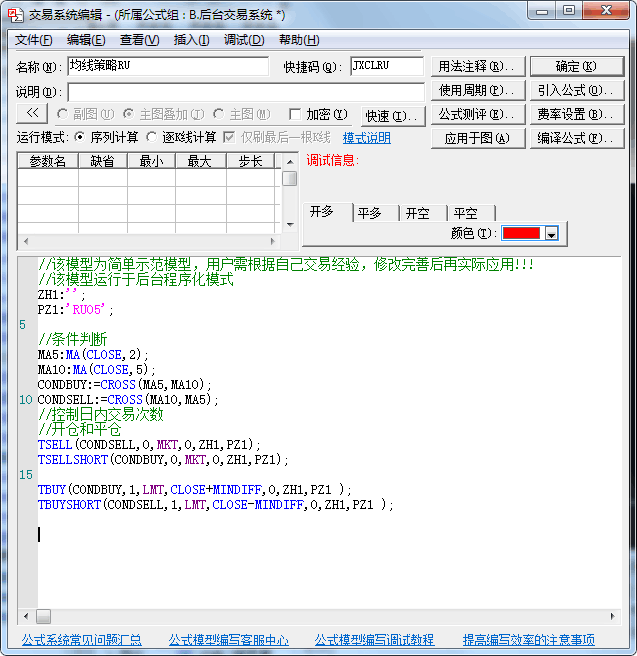The width and height of the screenshot is (637, 656).
Task: Click parameter table scroll up arrow
Action: click(290, 161)
